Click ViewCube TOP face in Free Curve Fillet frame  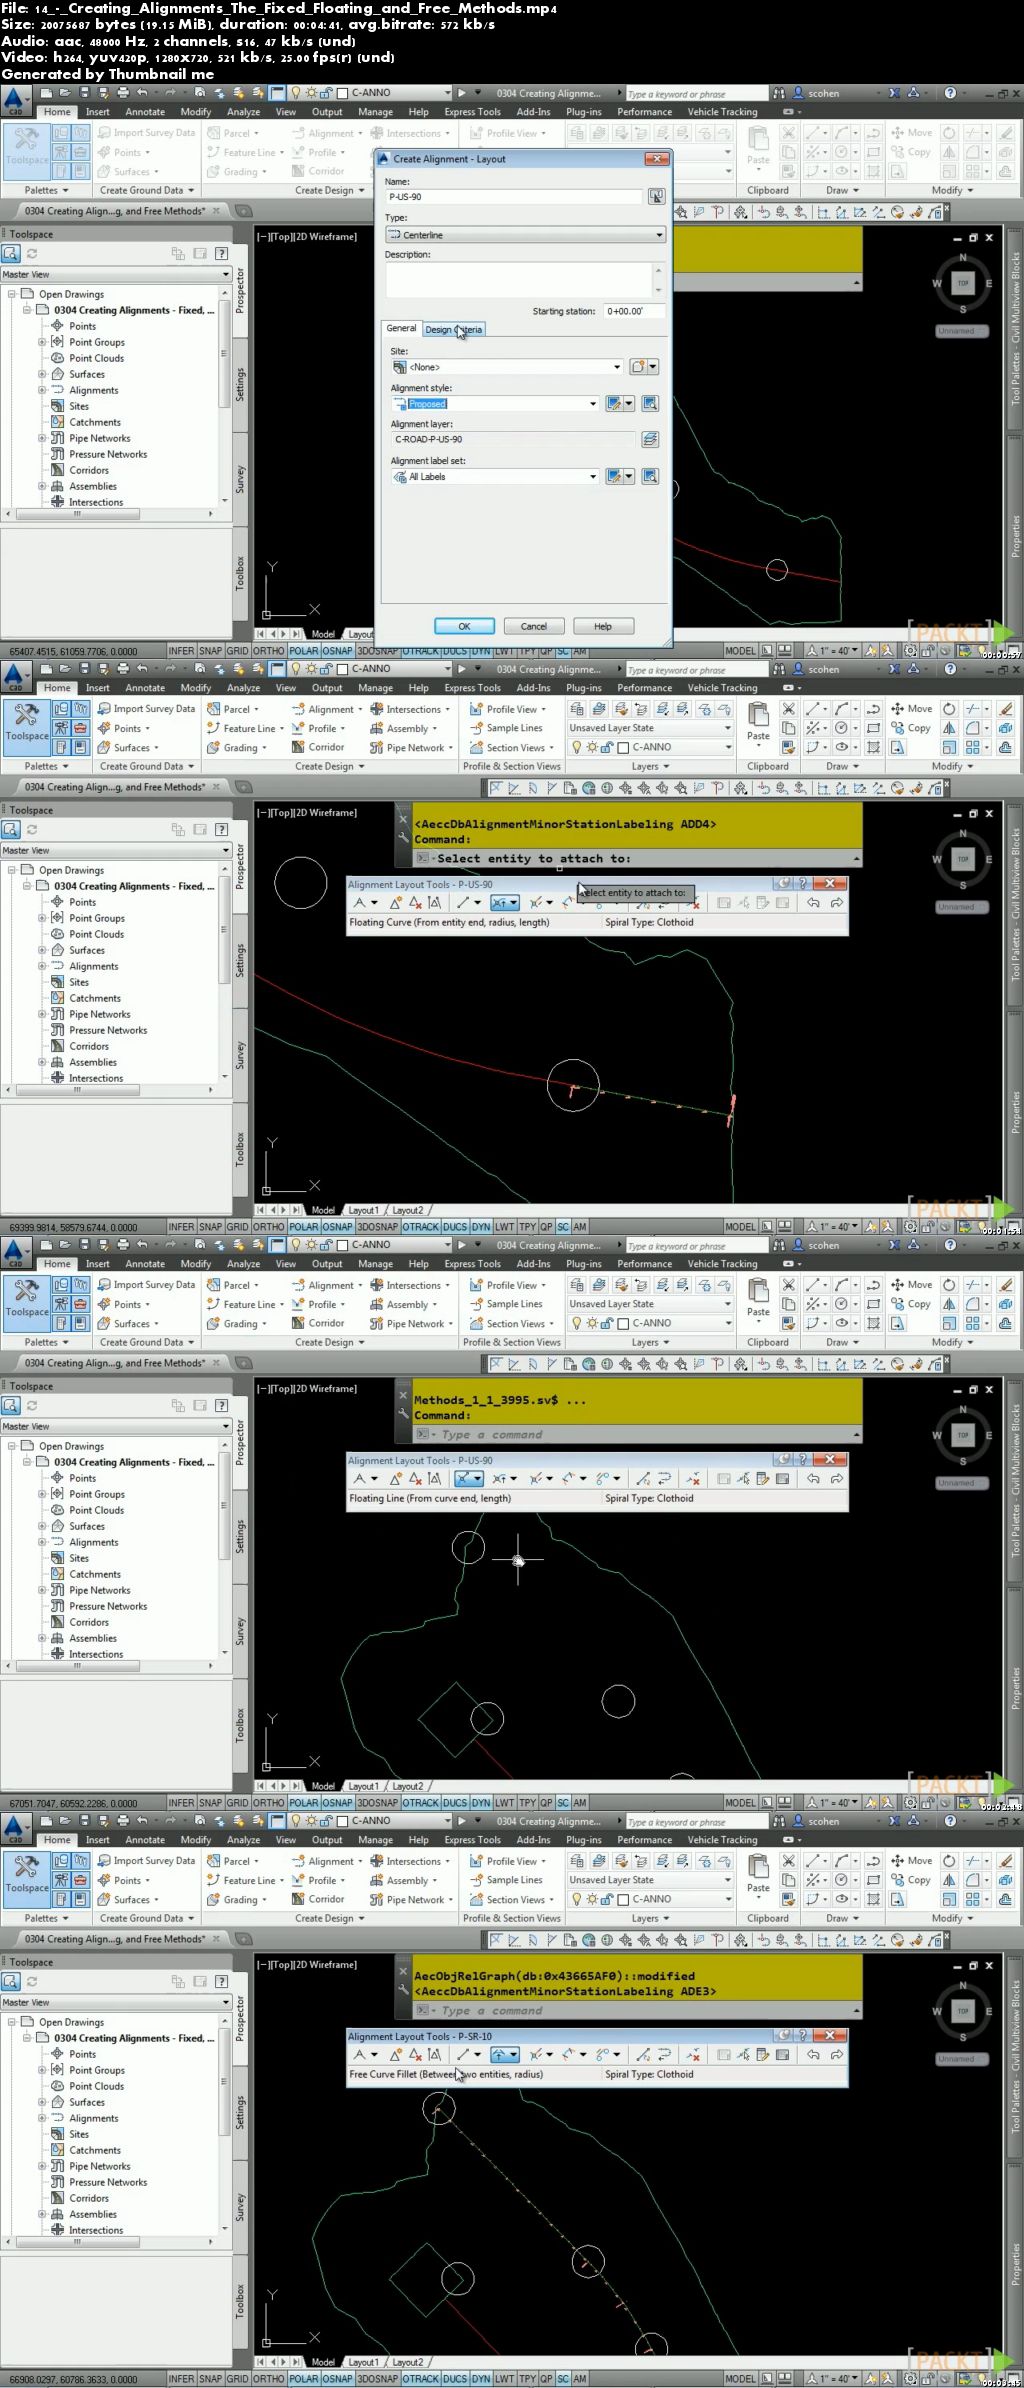click(963, 2011)
